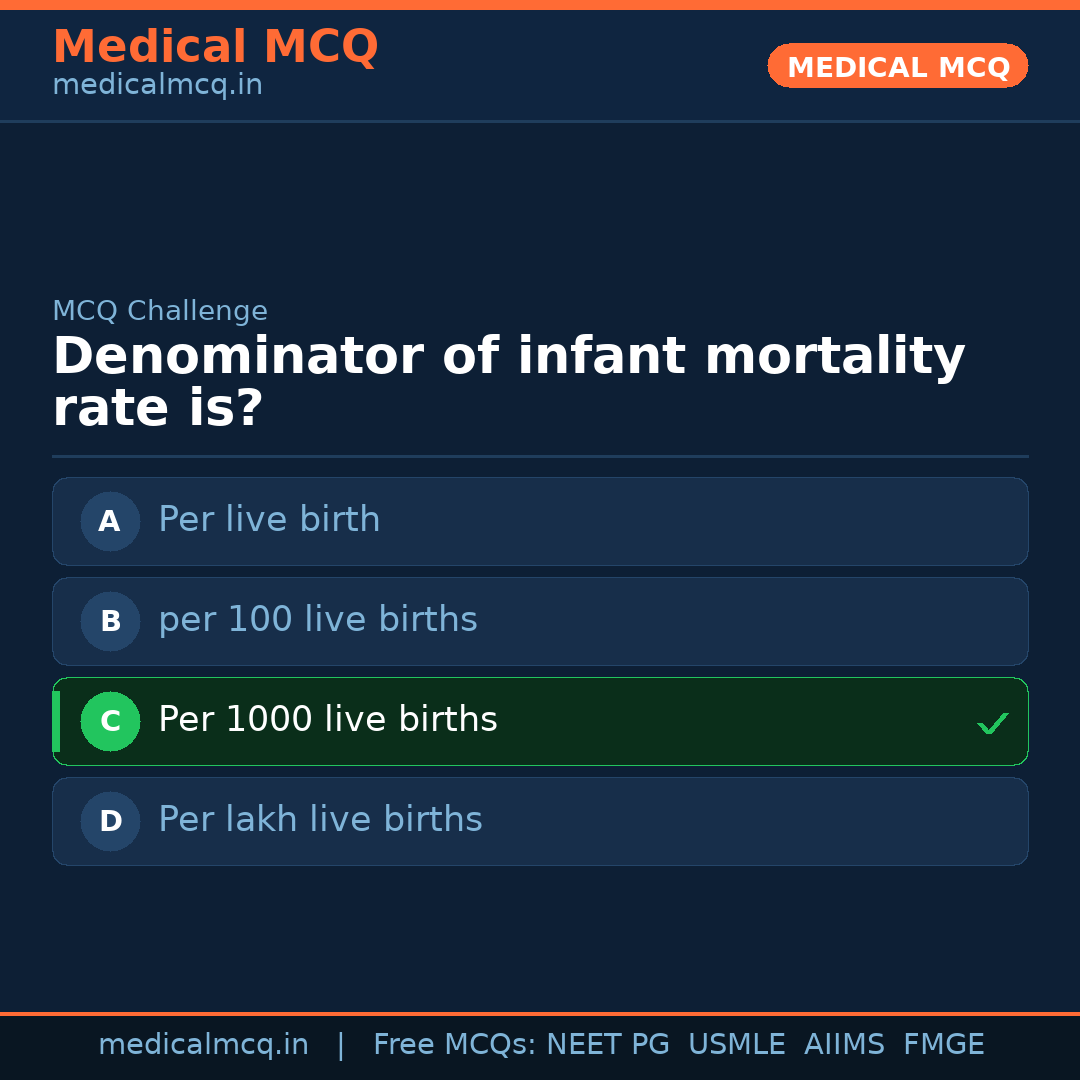Screen dimensions: 1080x1080
Task: Click the circular B option badge
Action: coord(109,621)
